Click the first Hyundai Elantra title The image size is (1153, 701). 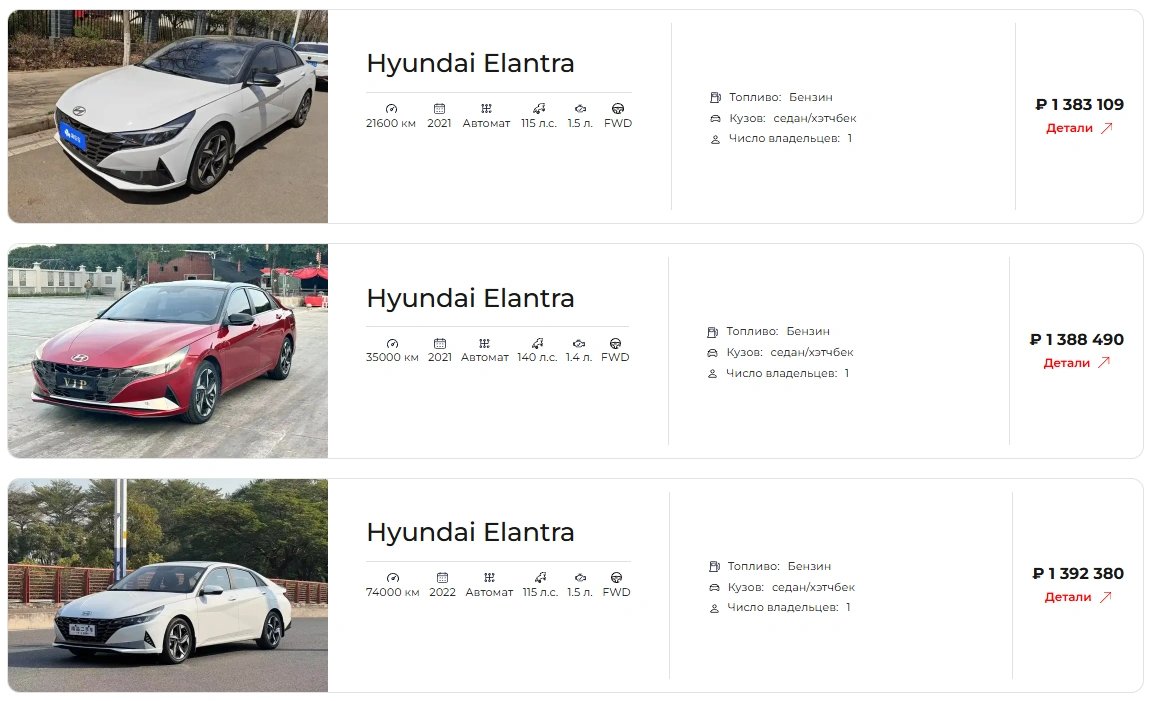point(471,64)
